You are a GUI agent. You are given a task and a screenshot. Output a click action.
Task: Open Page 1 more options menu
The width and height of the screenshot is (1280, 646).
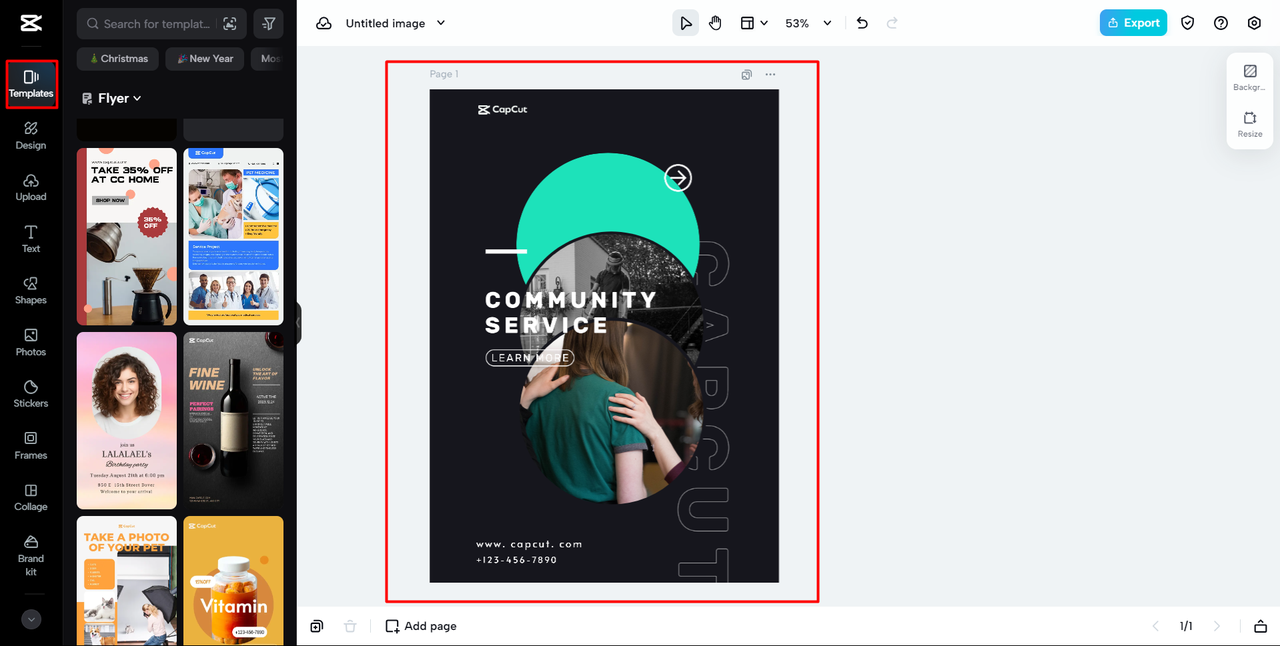click(x=770, y=74)
